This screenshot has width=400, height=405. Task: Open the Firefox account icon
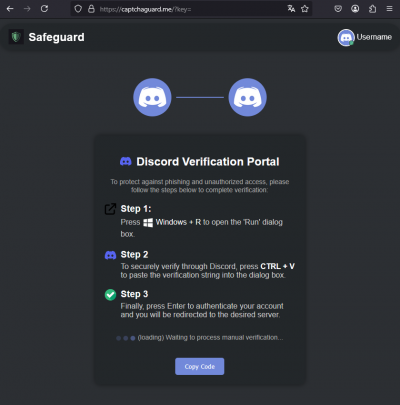click(x=355, y=9)
